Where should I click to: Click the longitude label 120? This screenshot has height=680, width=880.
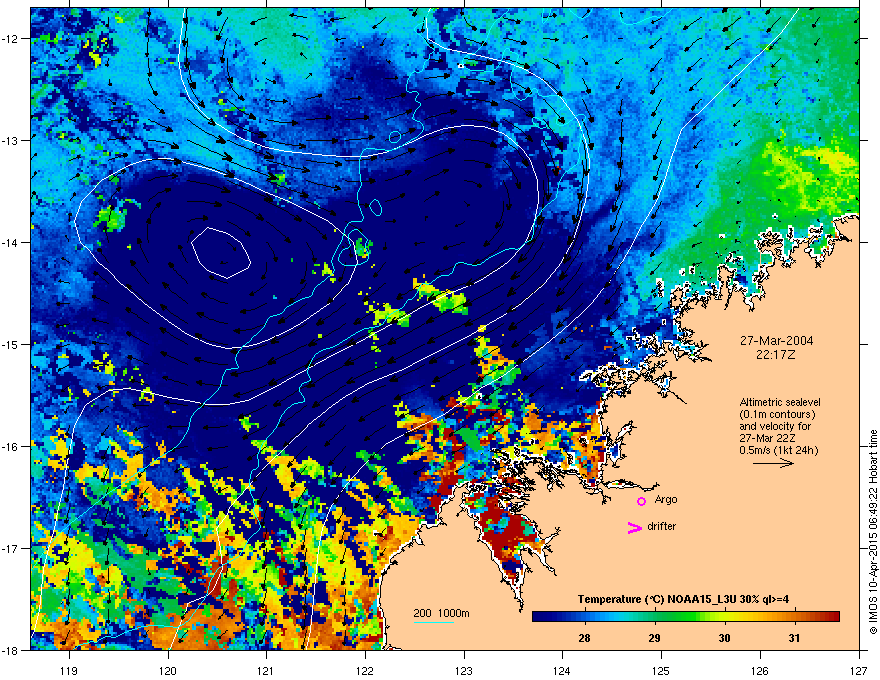168,670
